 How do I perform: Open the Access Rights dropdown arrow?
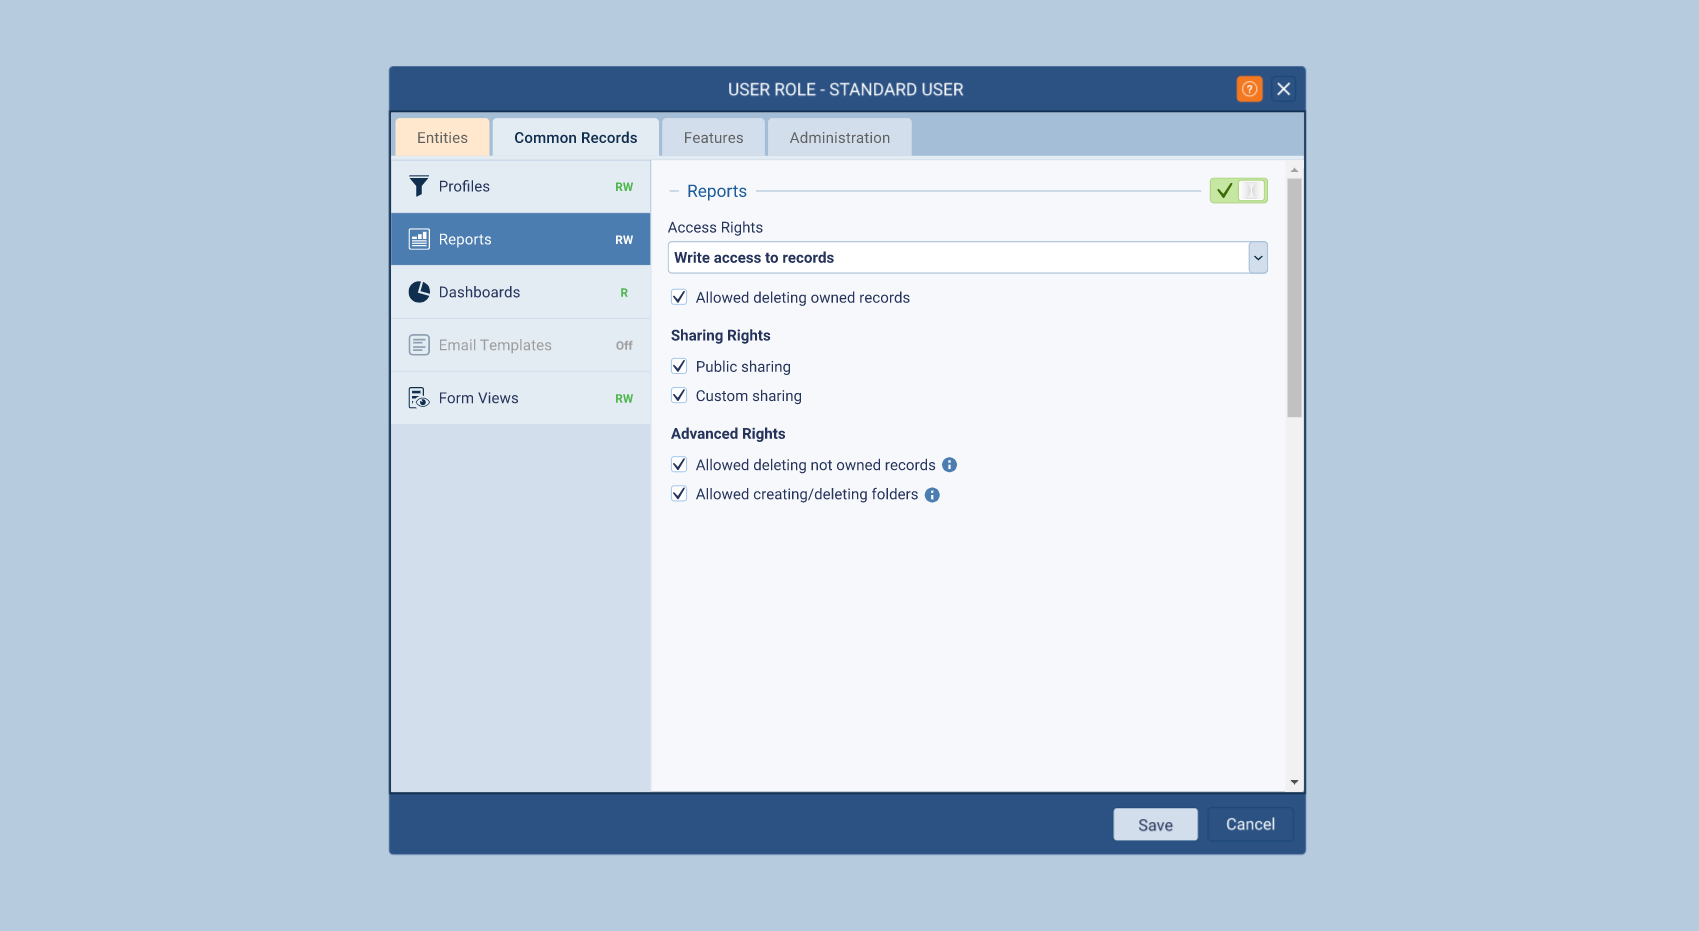point(1258,258)
